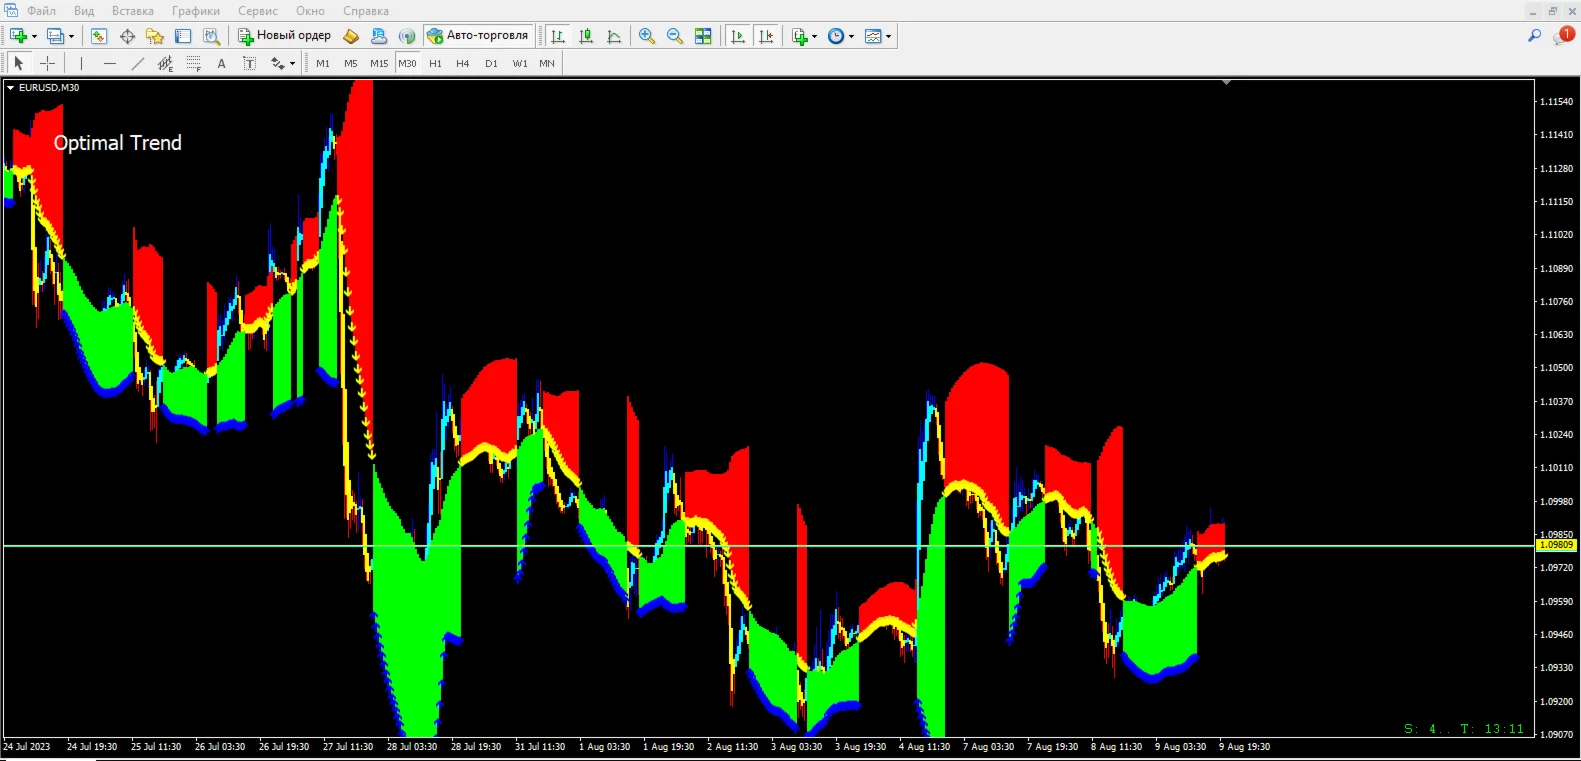Open the Окно menu
The height and width of the screenshot is (761, 1581).
pos(310,11)
